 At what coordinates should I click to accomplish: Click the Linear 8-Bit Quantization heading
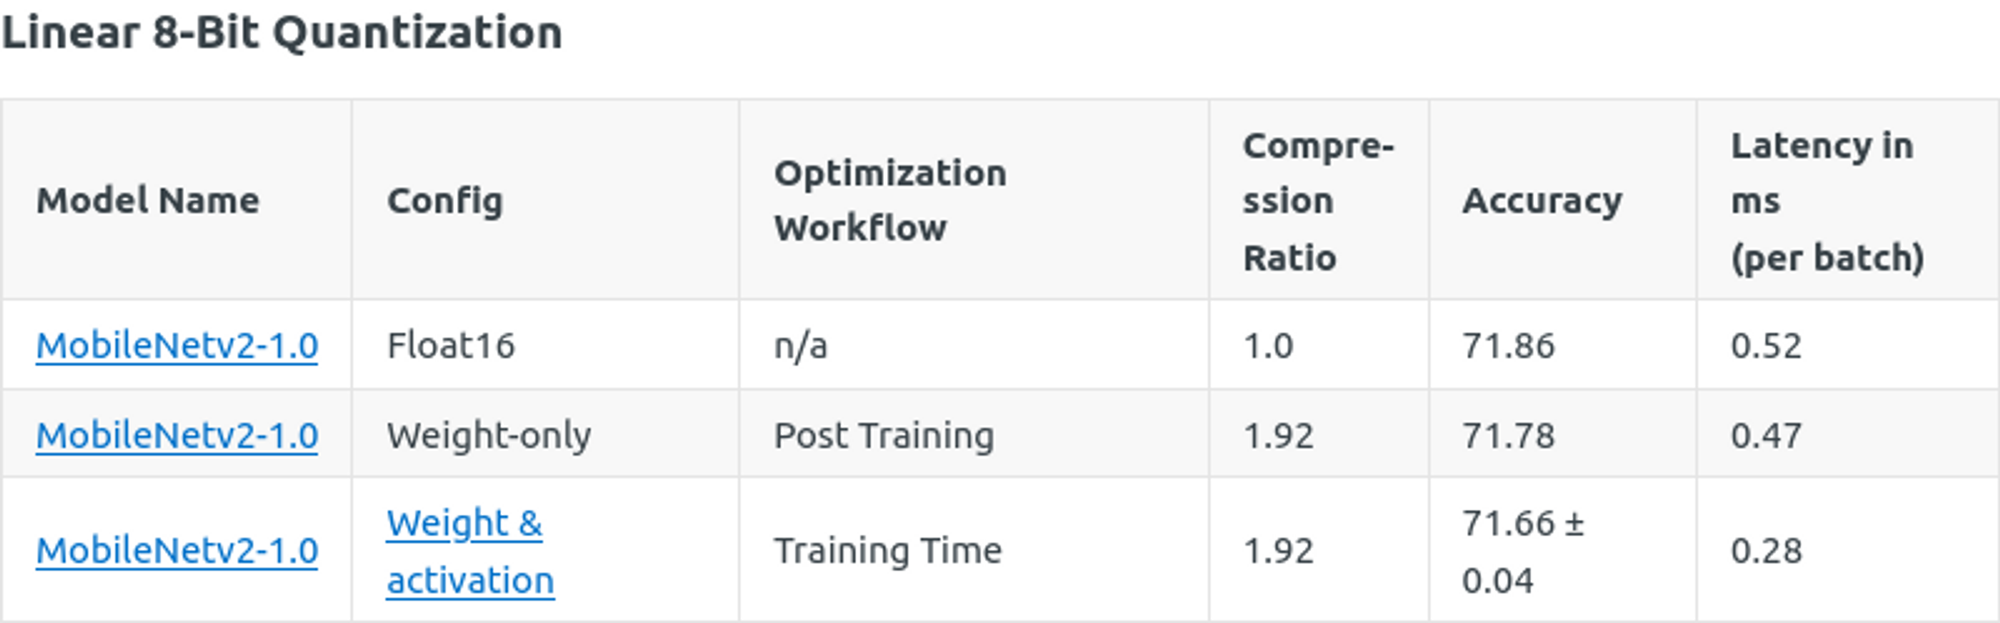click(282, 33)
